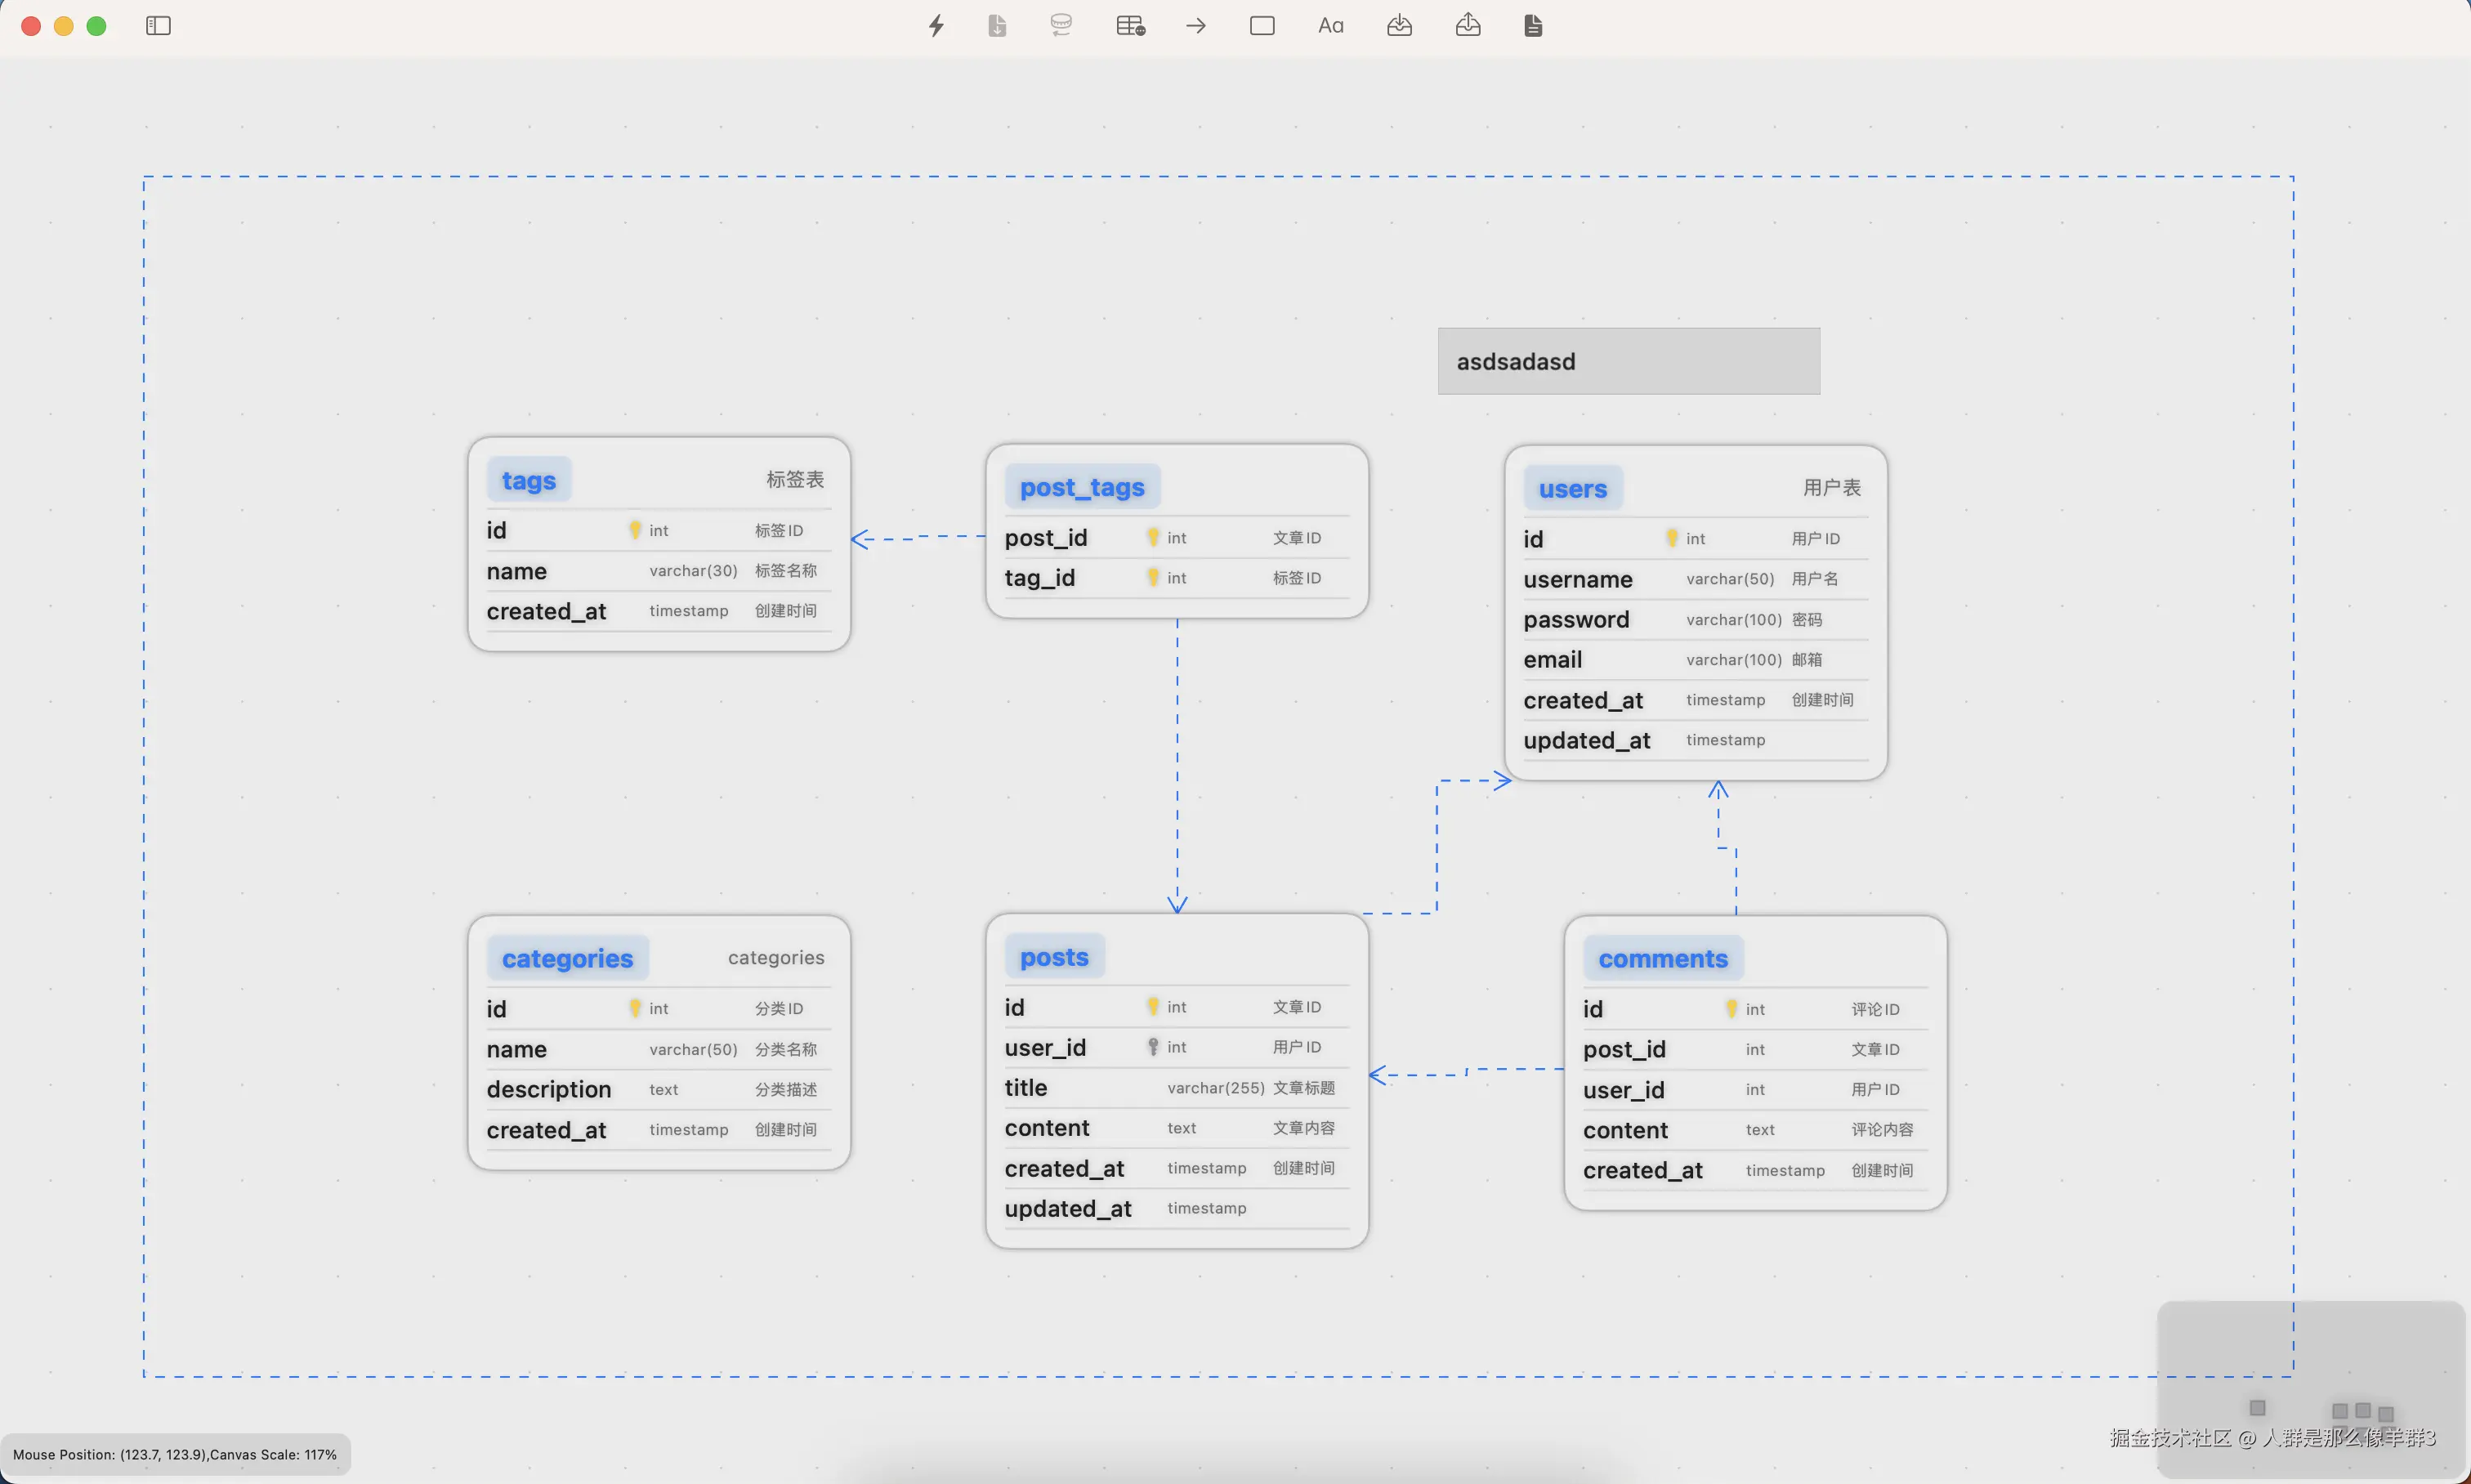
Task: Click the users table title
Action: 1572,489
